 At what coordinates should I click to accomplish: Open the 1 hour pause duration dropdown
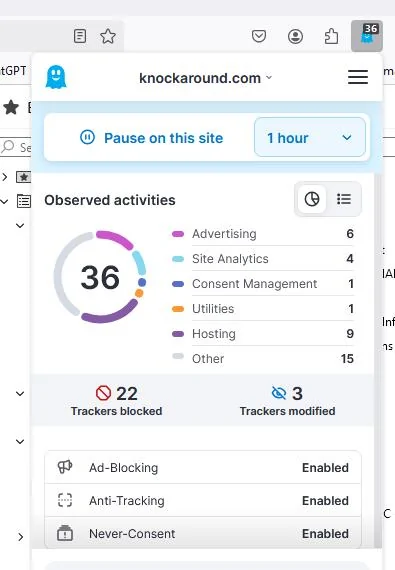(x=310, y=137)
